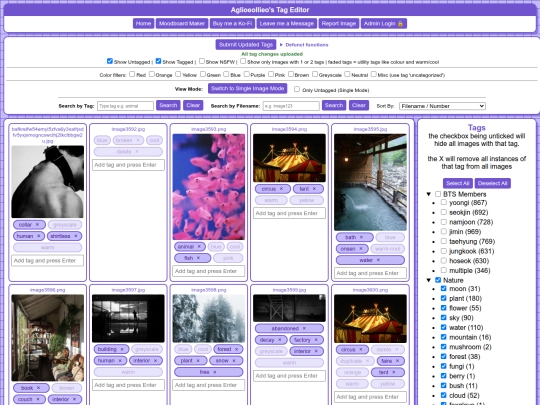The height and width of the screenshot is (405, 540).
Task: Check Only Untagged (Single Mode)
Action: [x=297, y=89]
